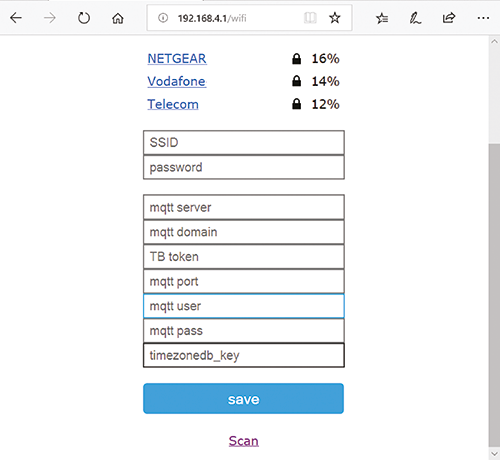This screenshot has width=500, height=460.
Task: Open the browser home page icon
Action: coord(118,18)
